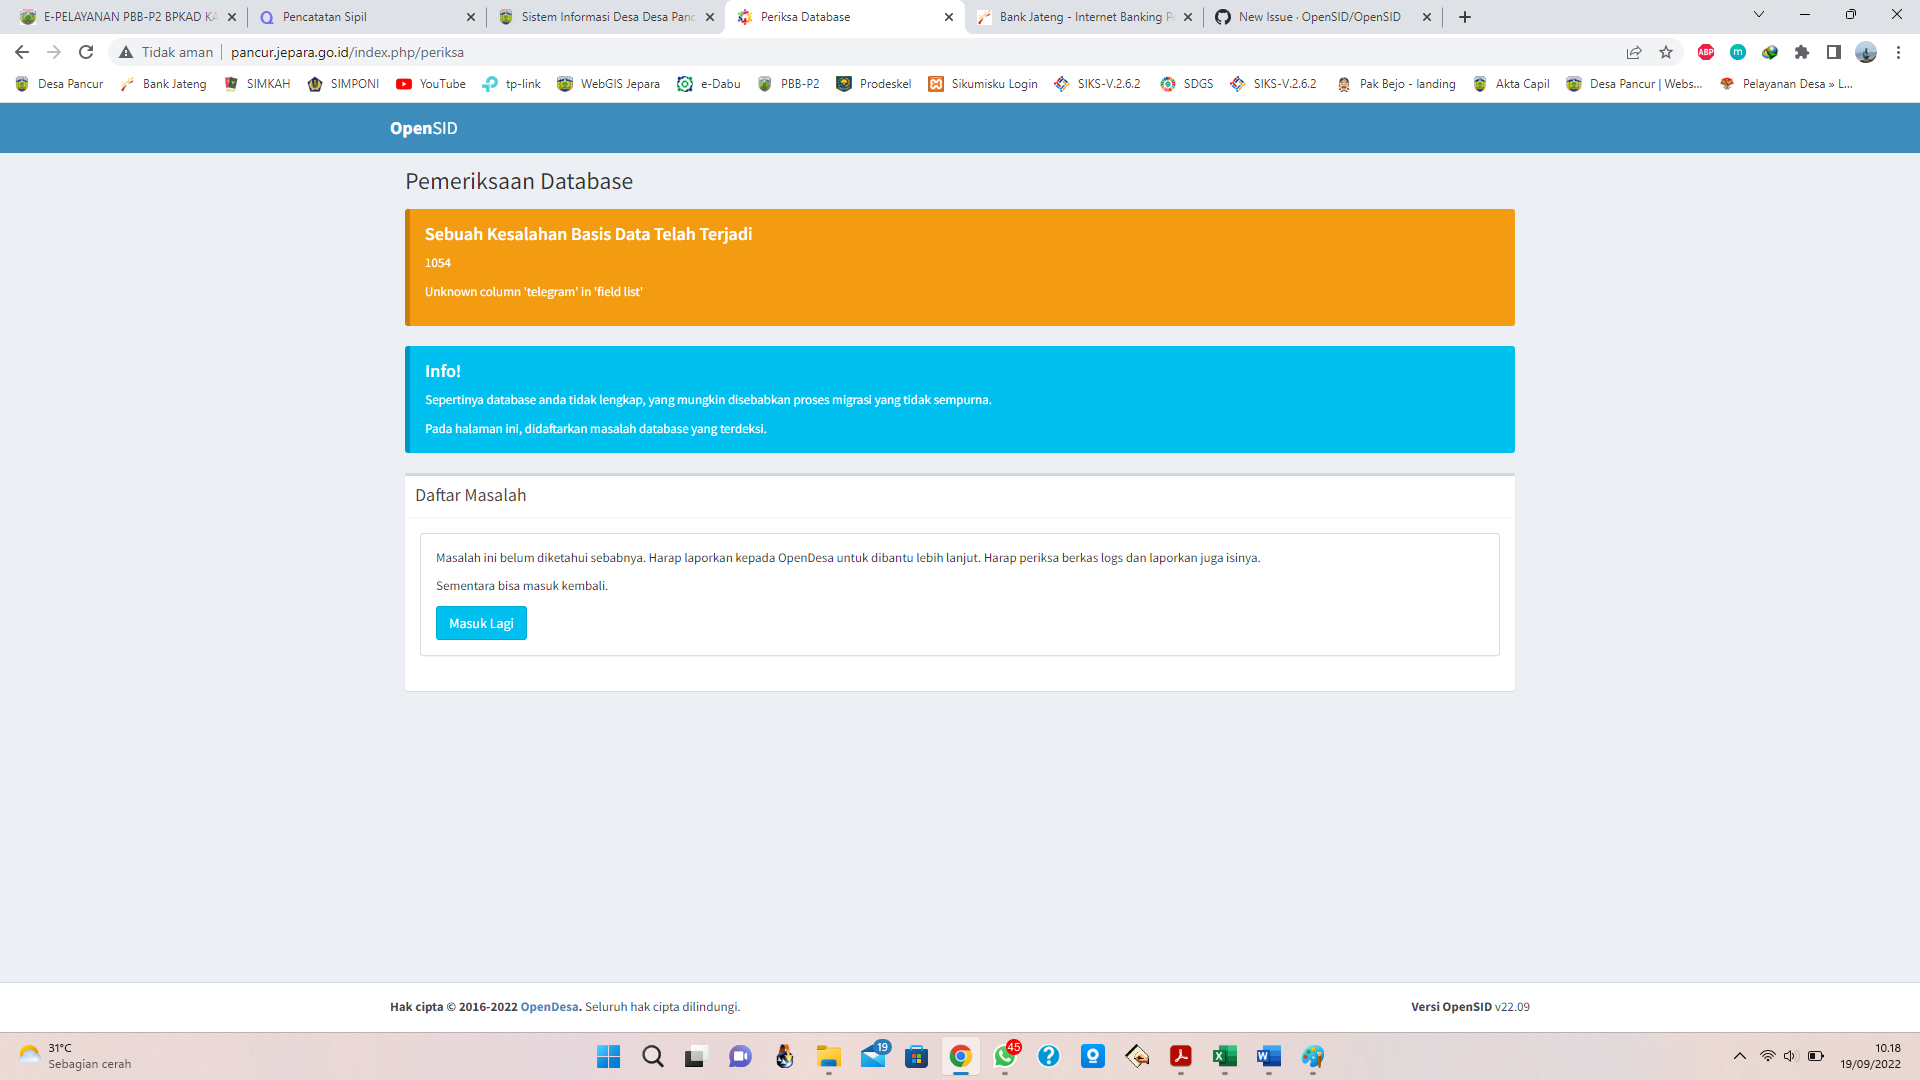Click the back navigation arrow
The image size is (1920, 1080).
pos(20,52)
